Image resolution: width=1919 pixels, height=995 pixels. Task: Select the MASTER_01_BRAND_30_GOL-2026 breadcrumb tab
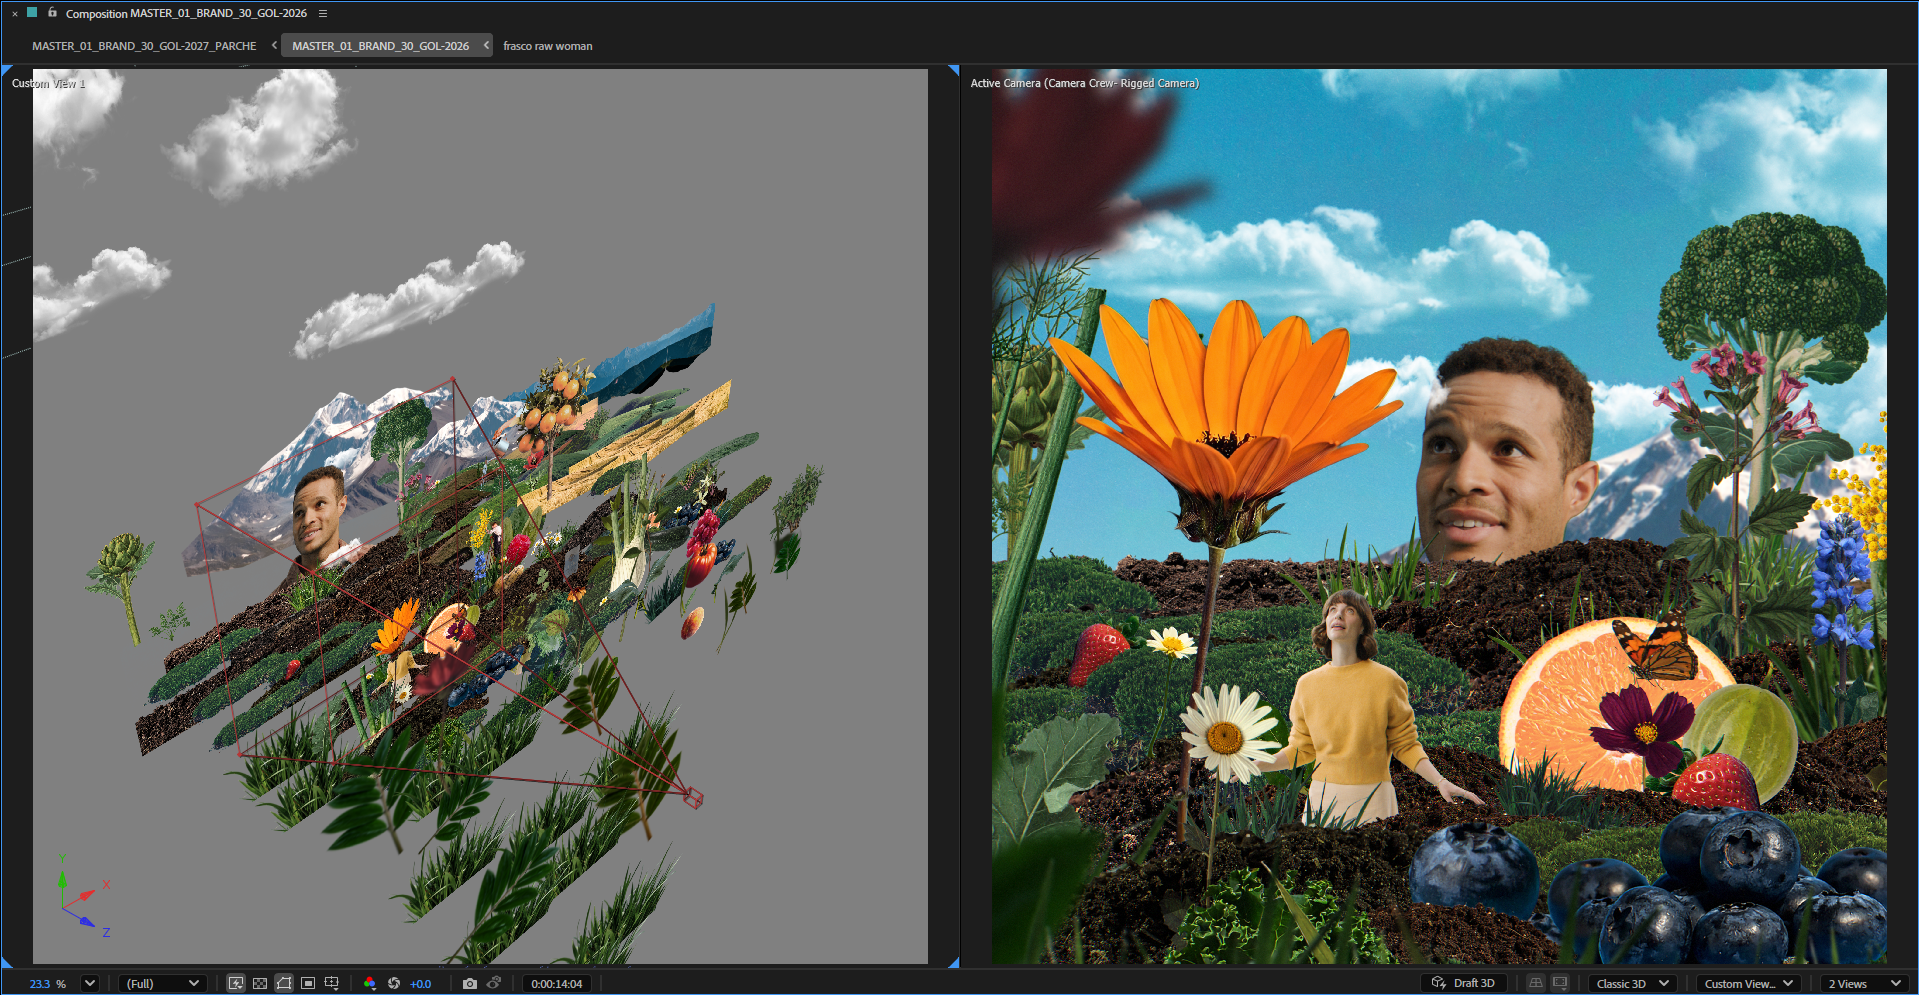[x=380, y=46]
